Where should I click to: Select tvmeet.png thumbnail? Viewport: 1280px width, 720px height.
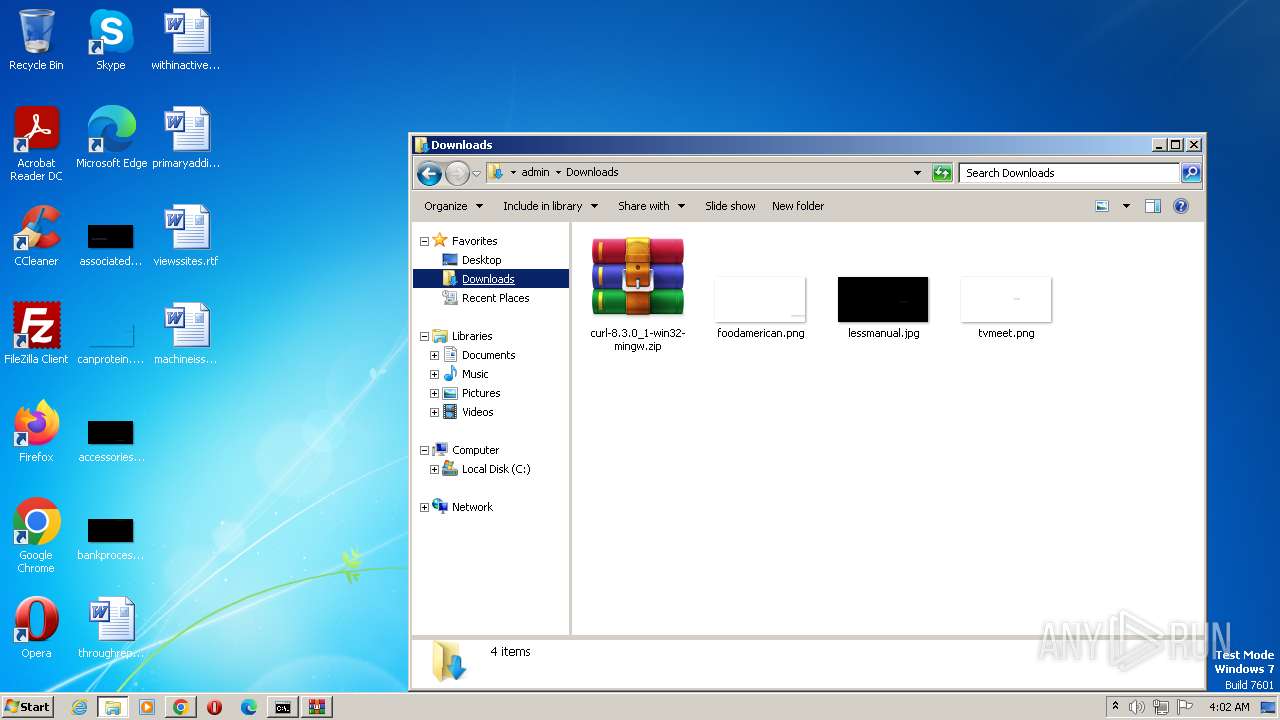click(1006, 308)
